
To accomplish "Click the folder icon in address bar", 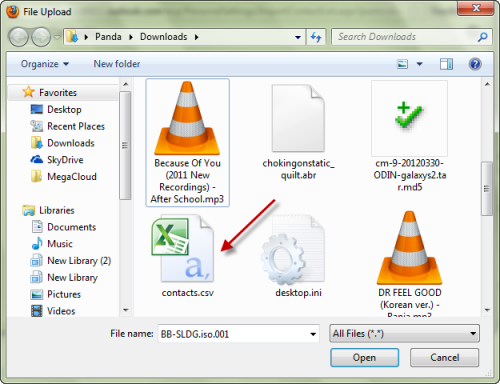I will pos(72,37).
